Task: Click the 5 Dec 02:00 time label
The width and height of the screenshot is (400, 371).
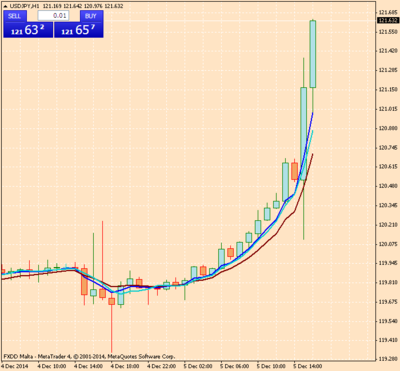Action: click(199, 366)
